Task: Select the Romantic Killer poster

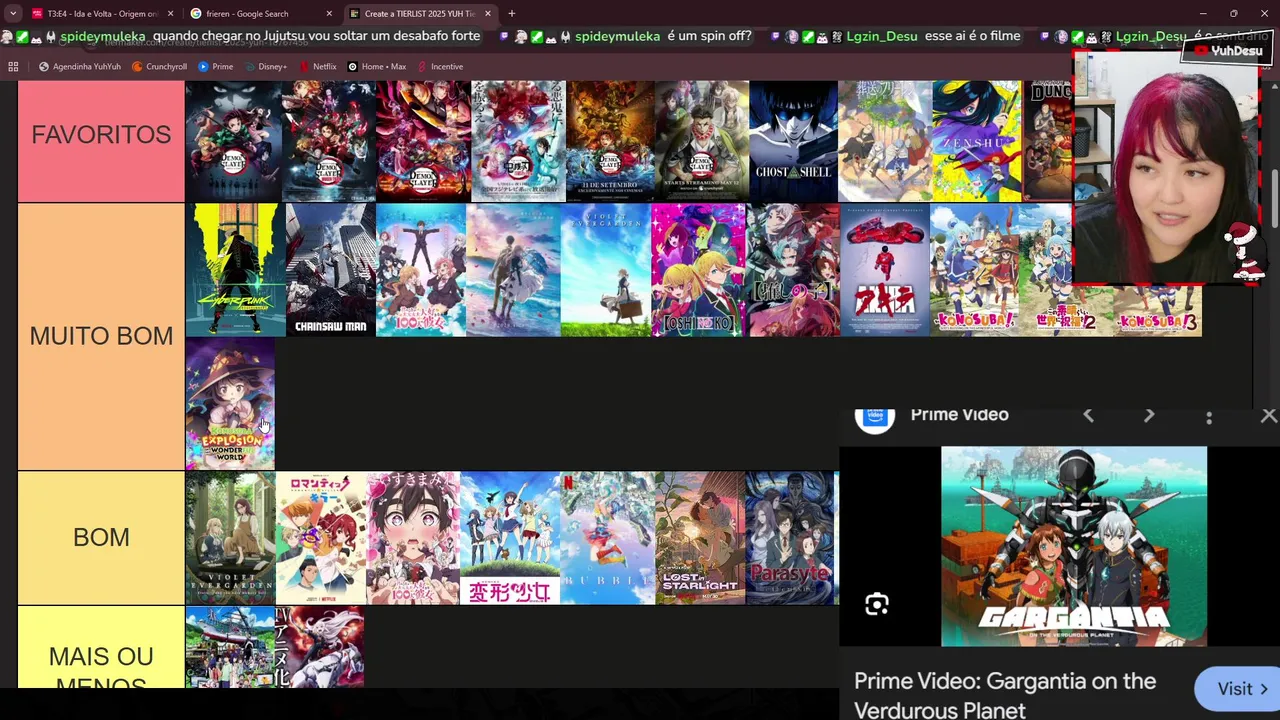Action: pyautogui.click(x=321, y=538)
